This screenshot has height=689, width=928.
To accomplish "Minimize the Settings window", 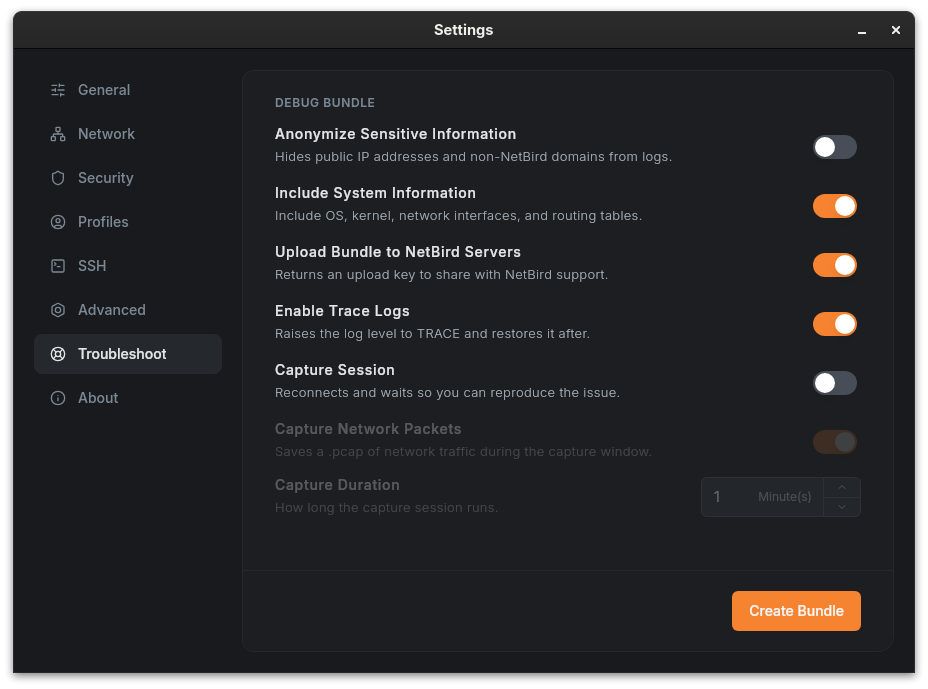I will point(862,31).
